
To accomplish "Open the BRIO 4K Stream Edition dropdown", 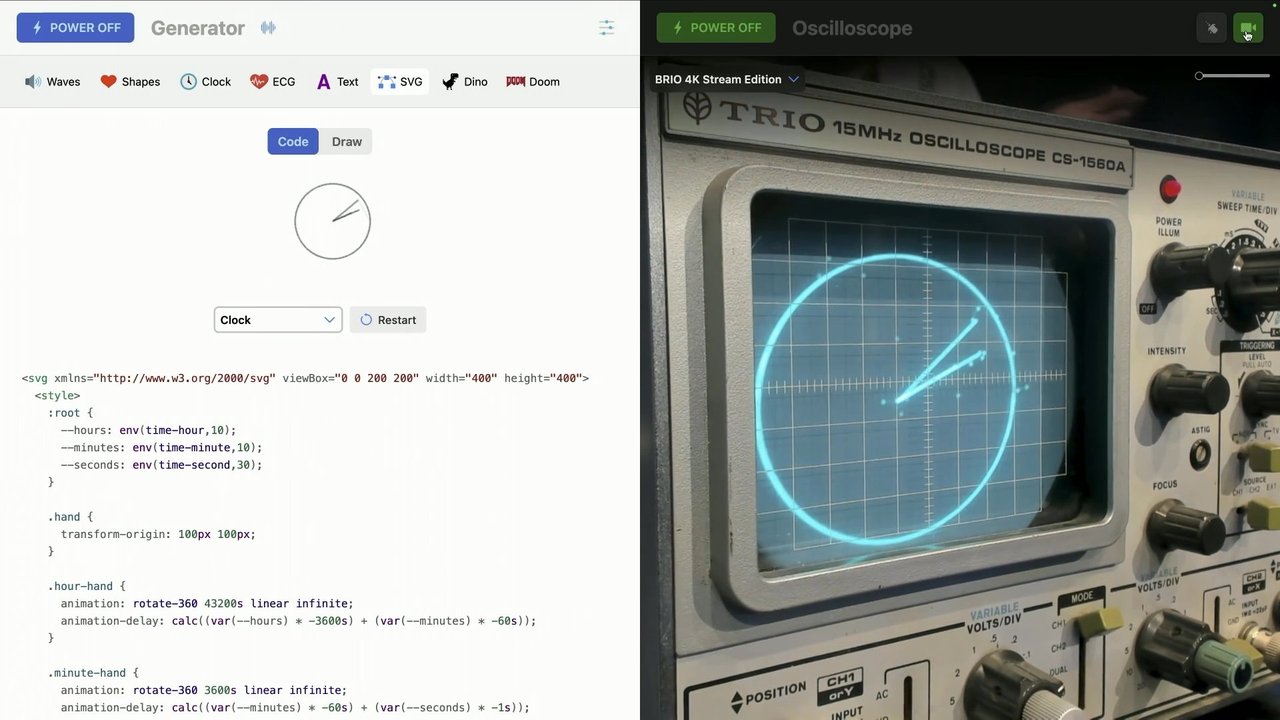I will (727, 80).
